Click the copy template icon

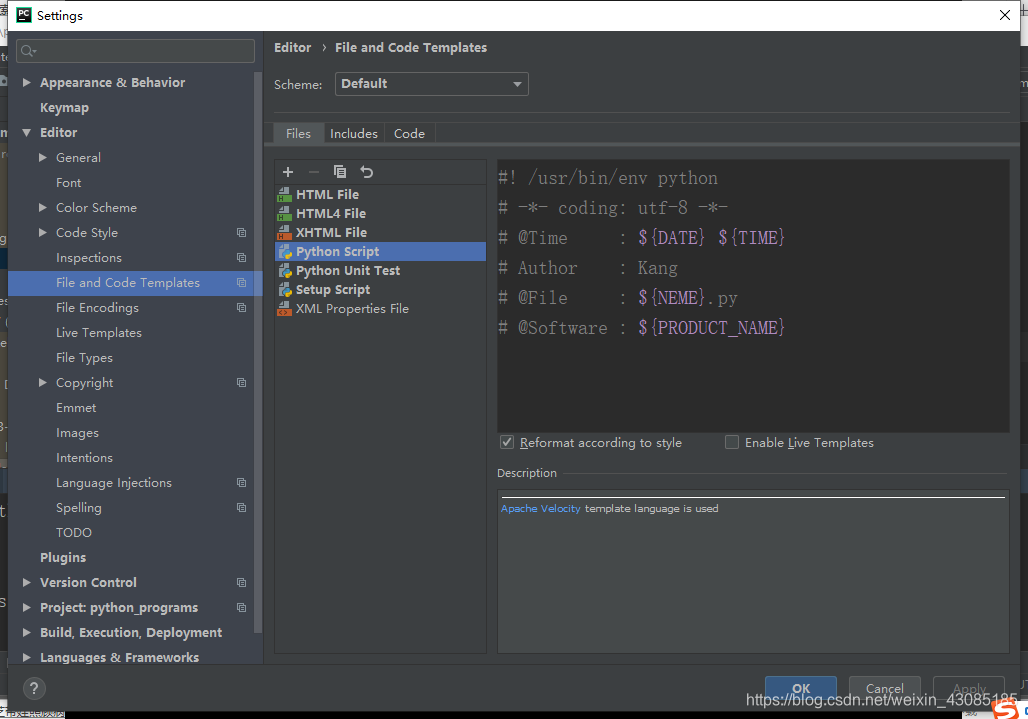click(340, 172)
